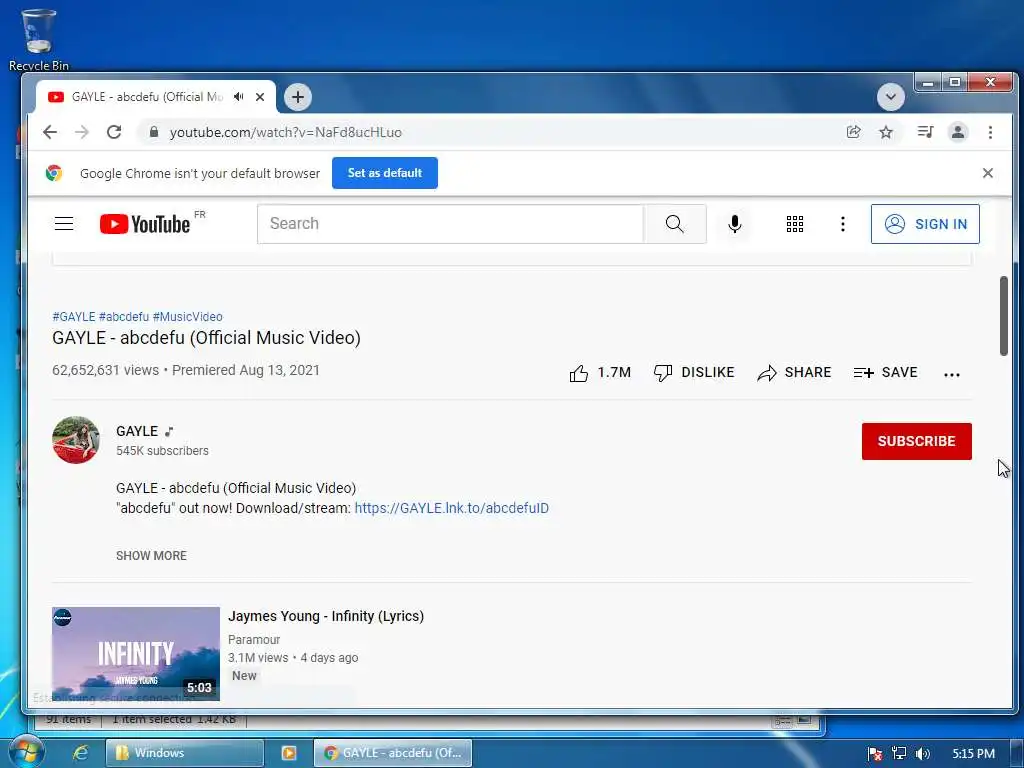Click the page vertical scrollbar thumb
1024x768 pixels.
pos(1004,316)
